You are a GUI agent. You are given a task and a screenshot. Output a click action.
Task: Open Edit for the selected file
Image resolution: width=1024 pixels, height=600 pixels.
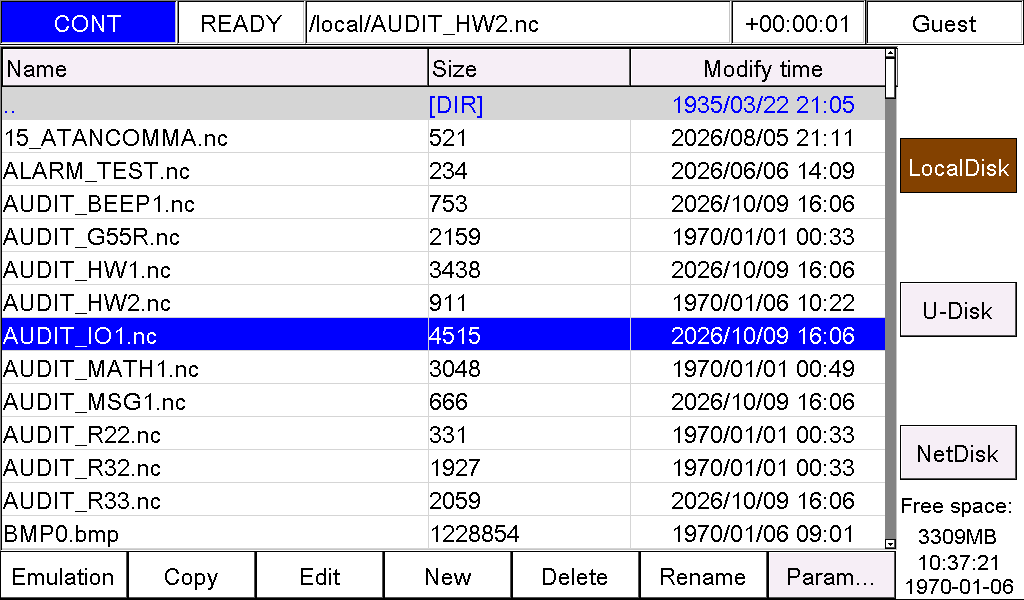[x=319, y=576]
